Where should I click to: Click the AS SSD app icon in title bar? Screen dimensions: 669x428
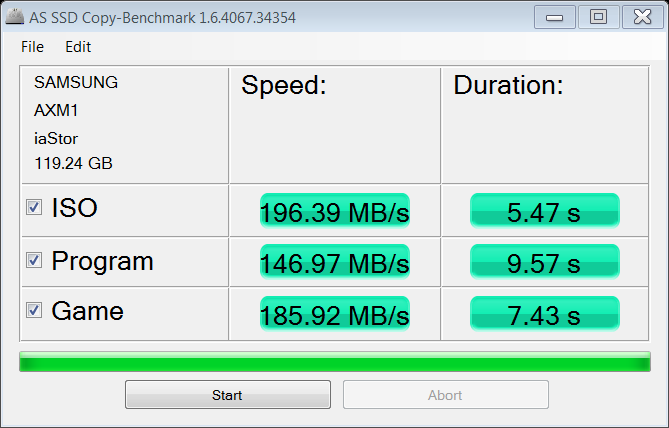click(13, 18)
